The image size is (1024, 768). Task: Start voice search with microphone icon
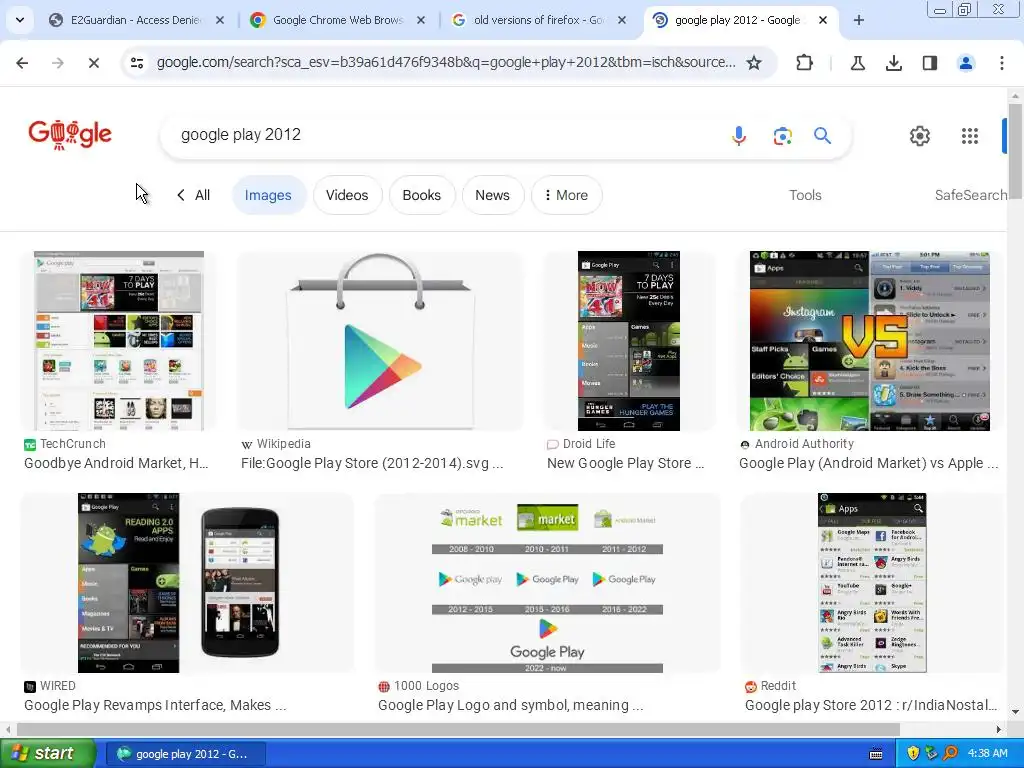click(739, 135)
